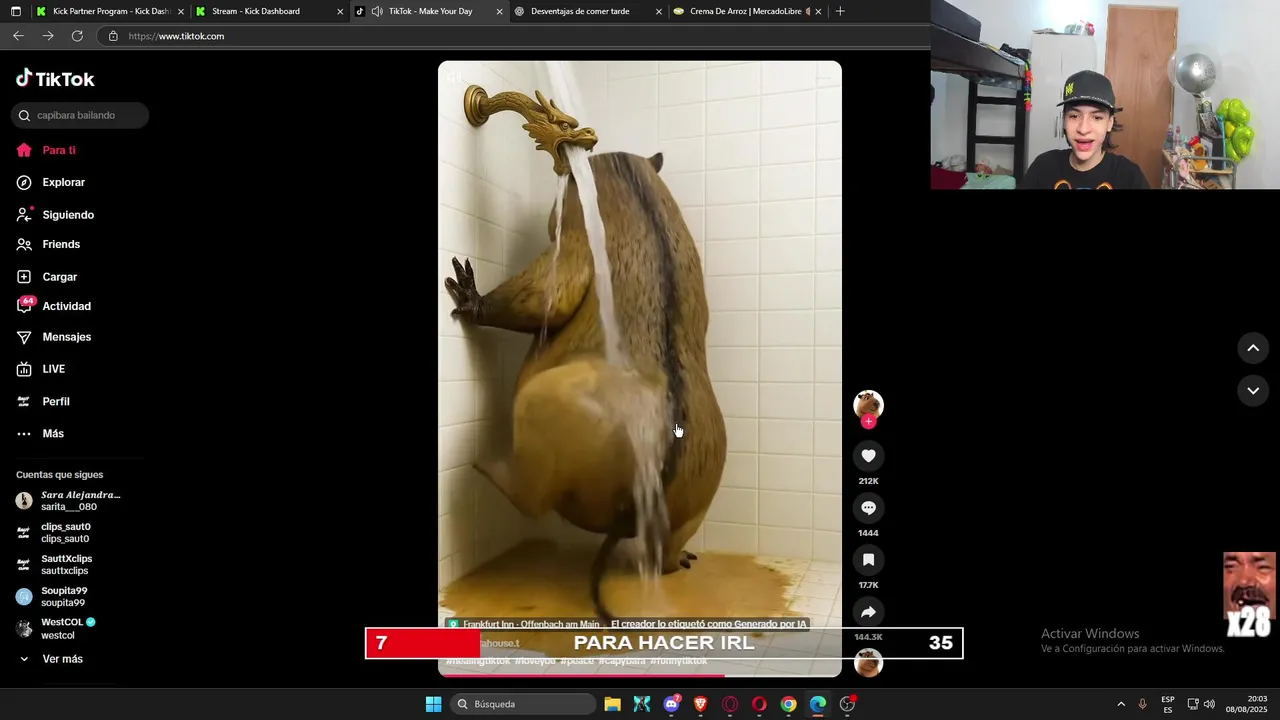Go to Siguiendo feed
This screenshot has height=720, width=1280.
click(x=55, y=215)
